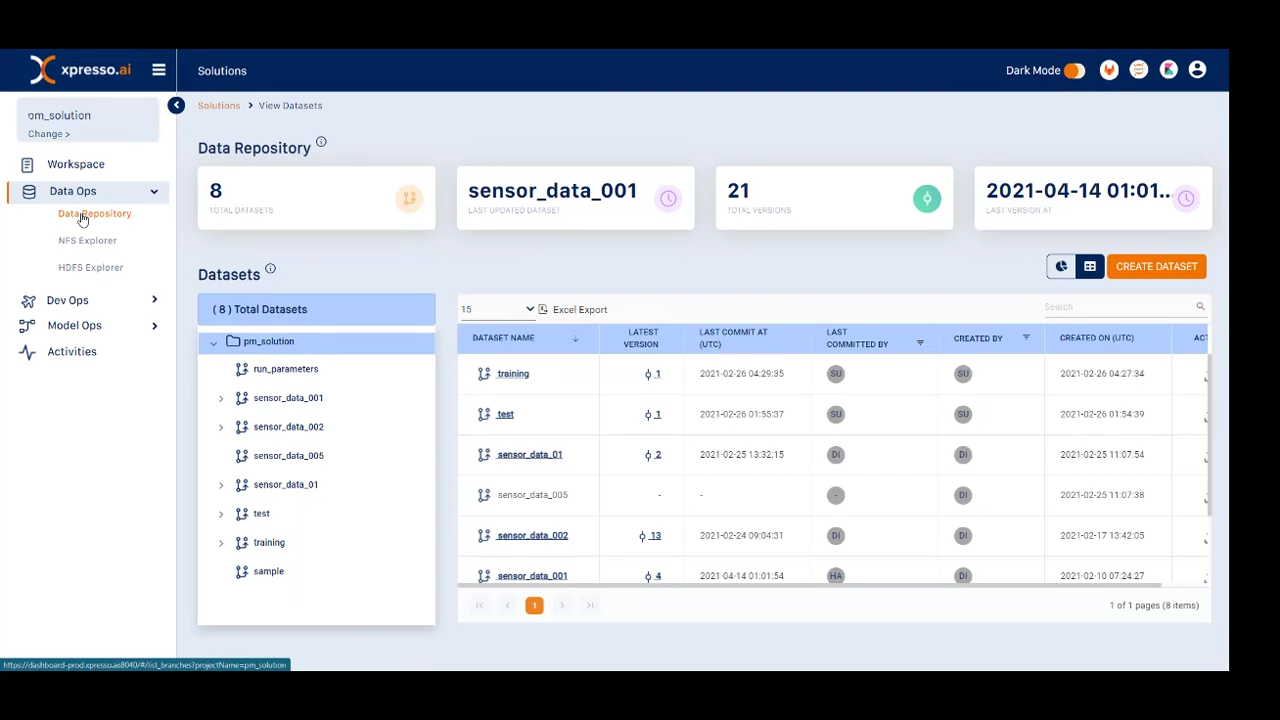Collapse the pm_solution tree folder
1280x720 pixels.
pyautogui.click(x=213, y=342)
